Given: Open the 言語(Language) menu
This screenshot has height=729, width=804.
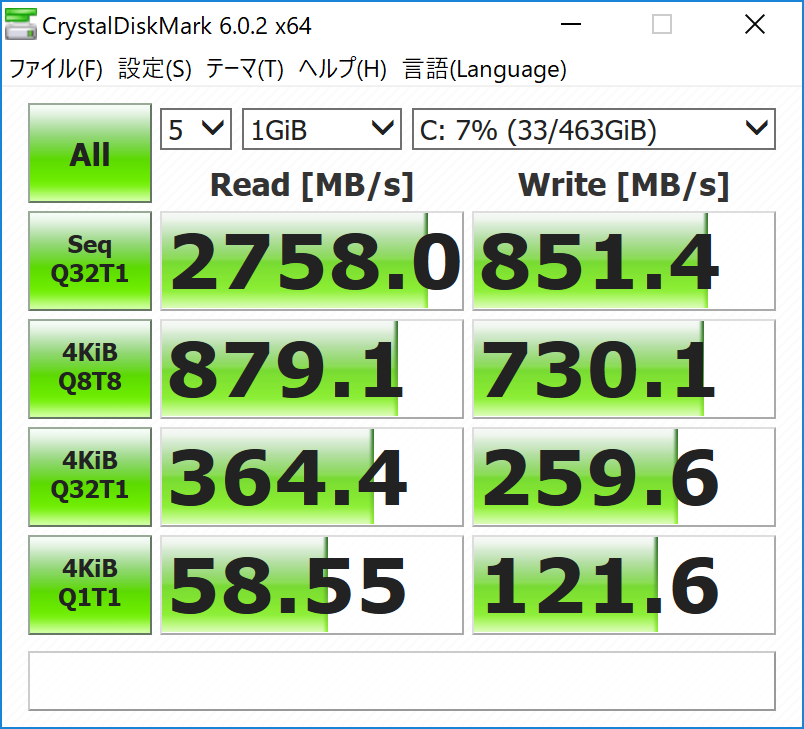Looking at the screenshot, I should click(x=485, y=69).
